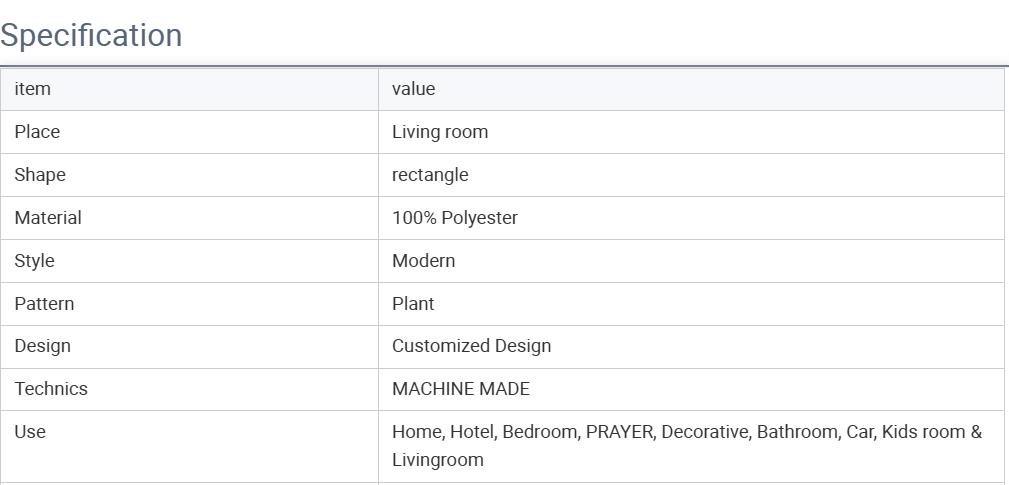Select the Style row label
Image resolution: width=1009 pixels, height=485 pixels.
(34, 261)
